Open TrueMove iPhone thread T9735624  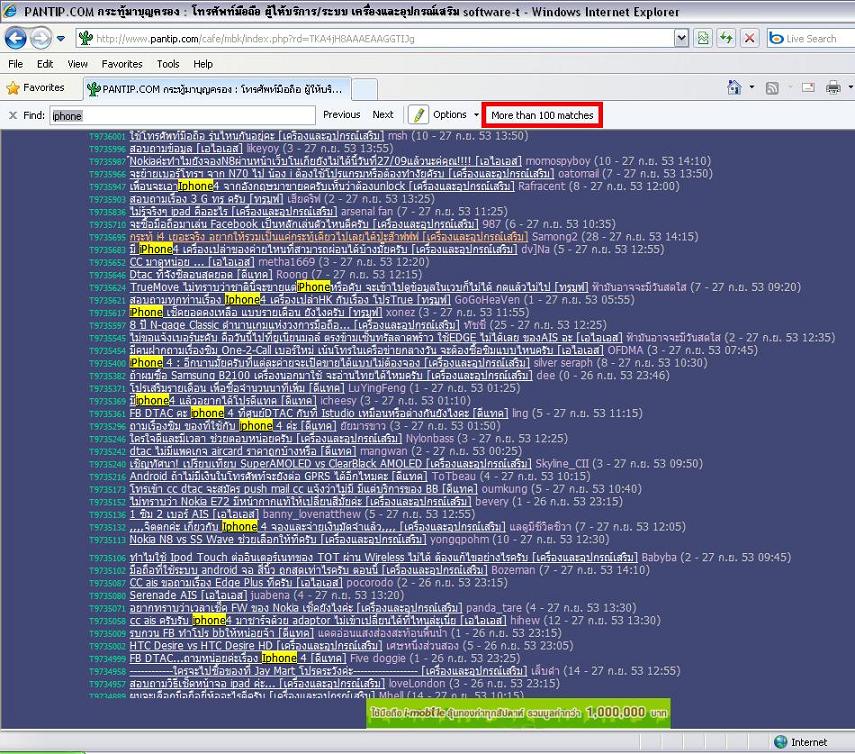point(359,287)
